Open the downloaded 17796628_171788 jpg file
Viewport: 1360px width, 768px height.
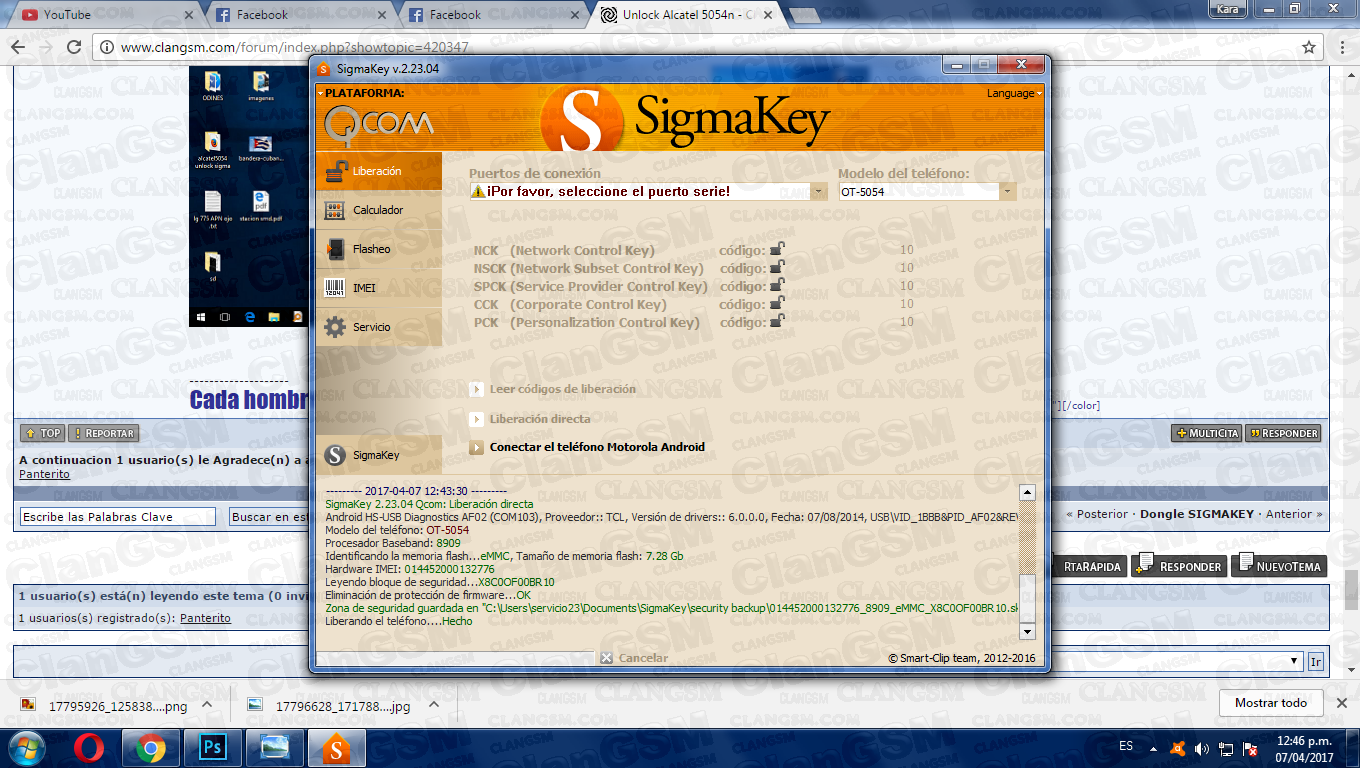coord(331,706)
